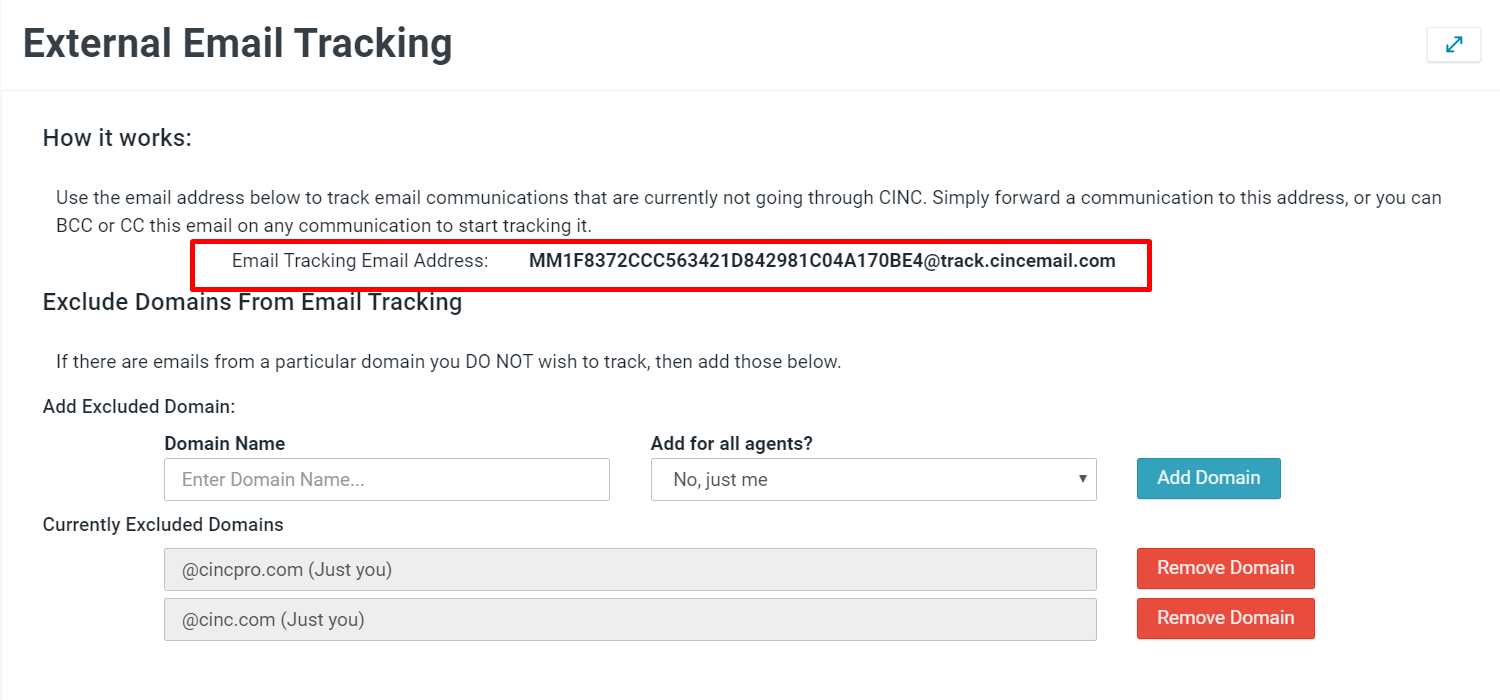Click the @cincpro.com (Just you) entry
The width and height of the screenshot is (1500, 700).
630,568
